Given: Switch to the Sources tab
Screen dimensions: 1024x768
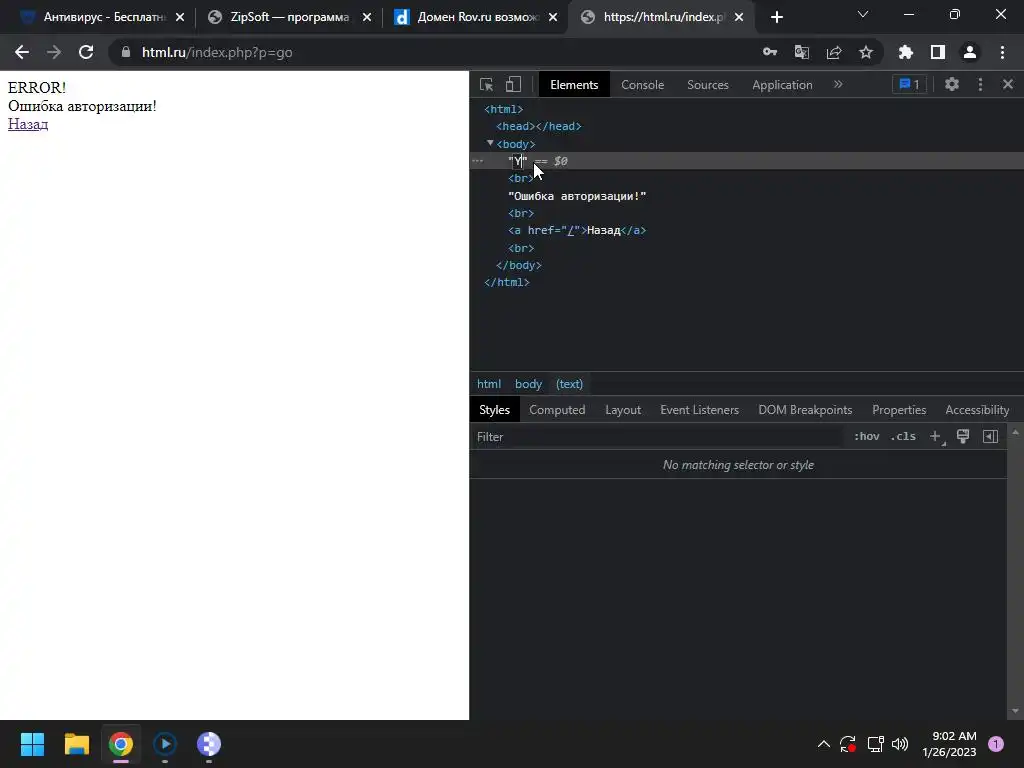Looking at the screenshot, I should point(708,85).
